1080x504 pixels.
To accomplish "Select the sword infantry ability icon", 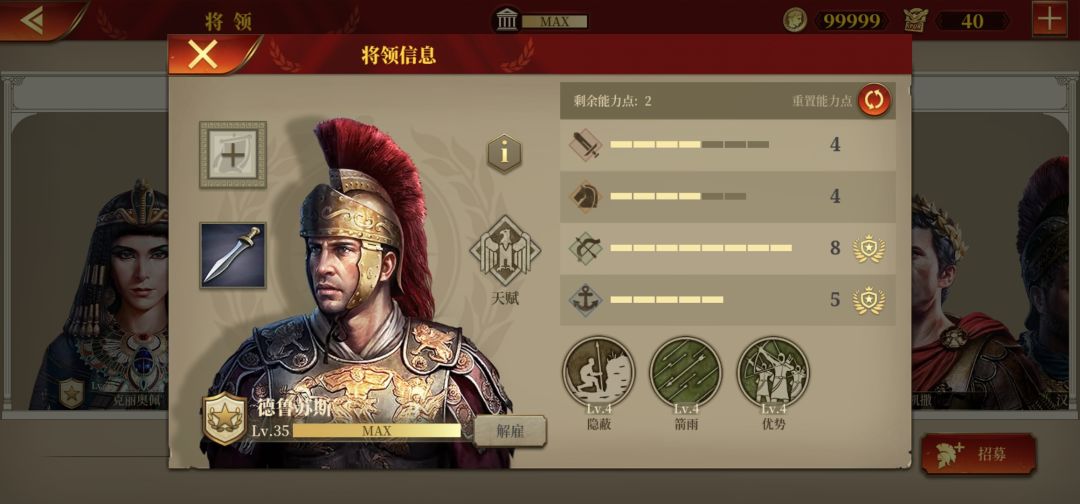I will tap(585, 145).
